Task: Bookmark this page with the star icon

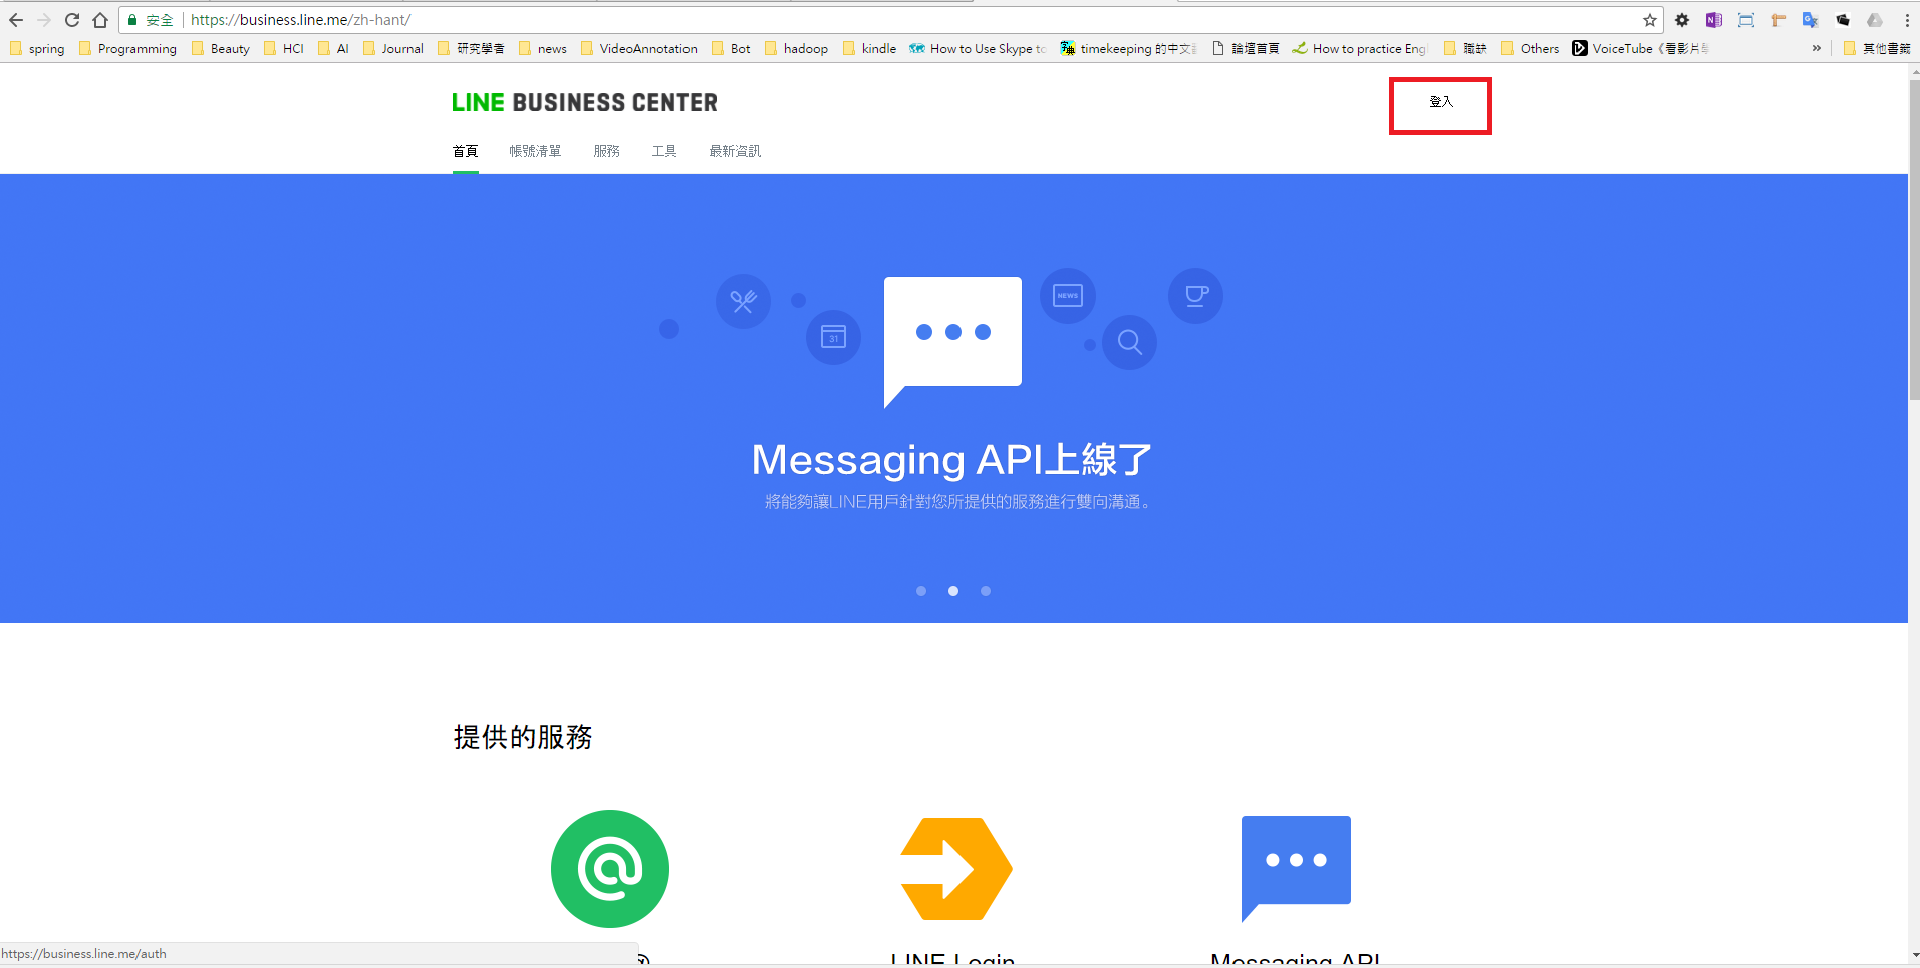Action: click(1650, 20)
